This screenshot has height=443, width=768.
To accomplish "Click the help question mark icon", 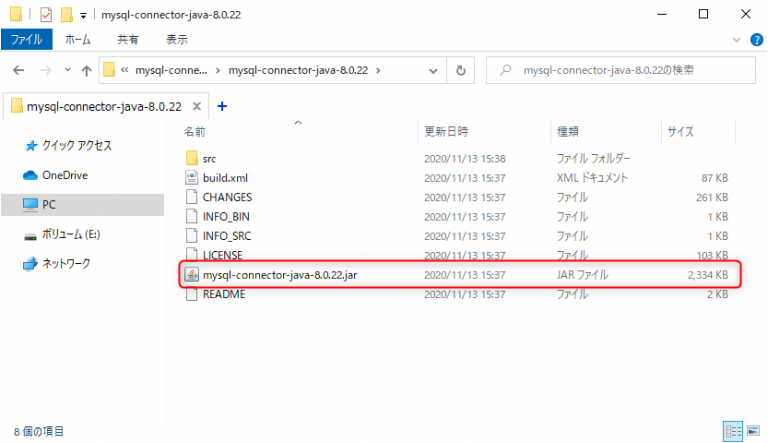I will 757,39.
